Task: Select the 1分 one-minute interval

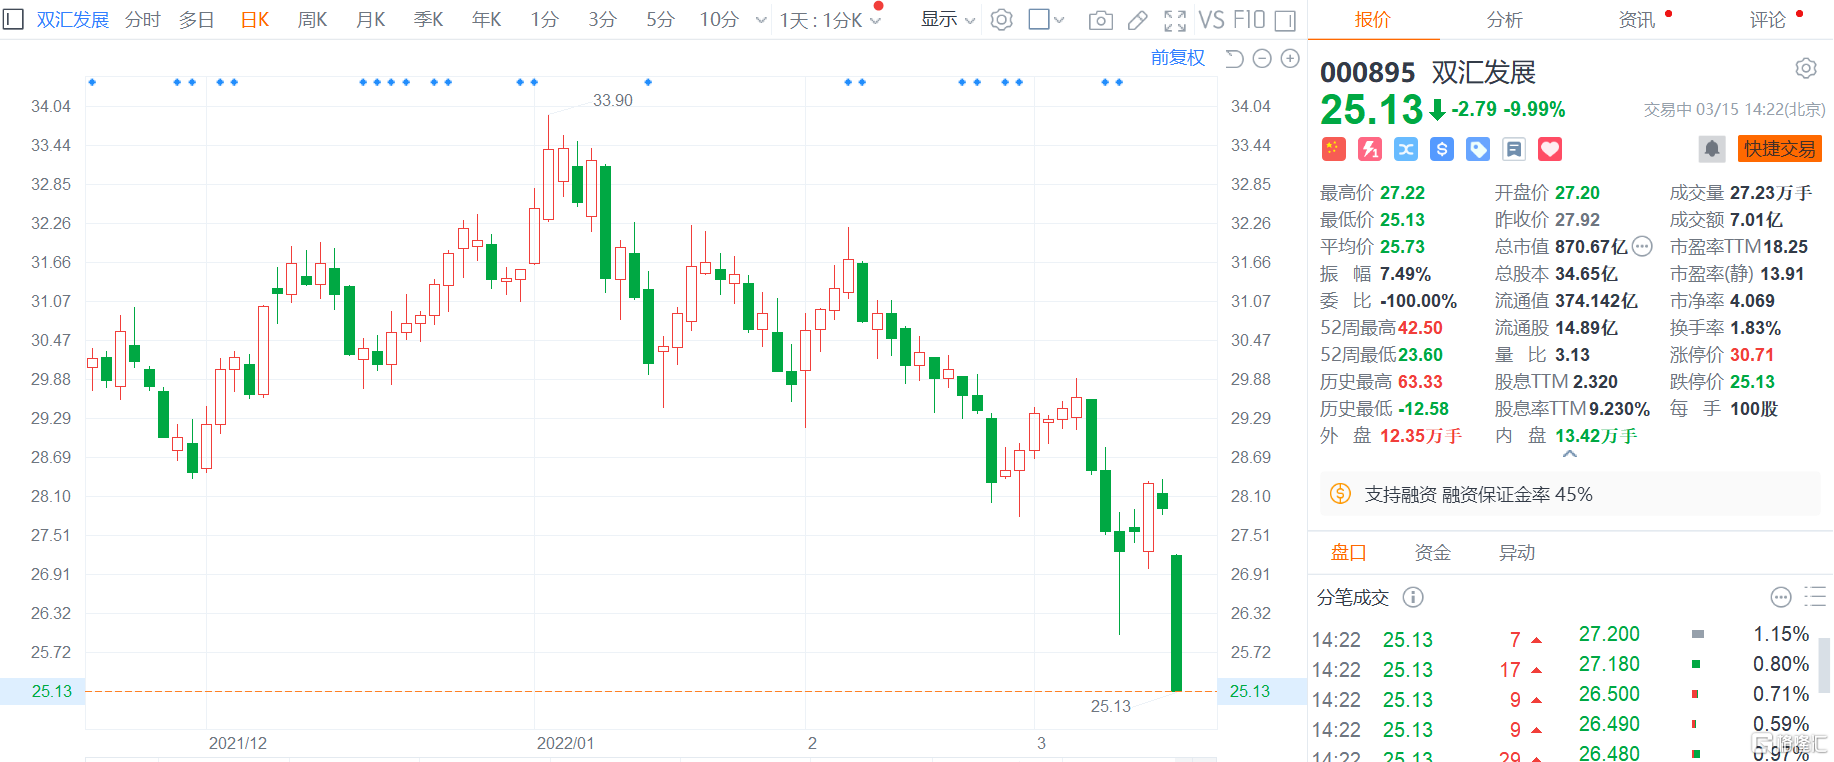Action: tap(544, 20)
